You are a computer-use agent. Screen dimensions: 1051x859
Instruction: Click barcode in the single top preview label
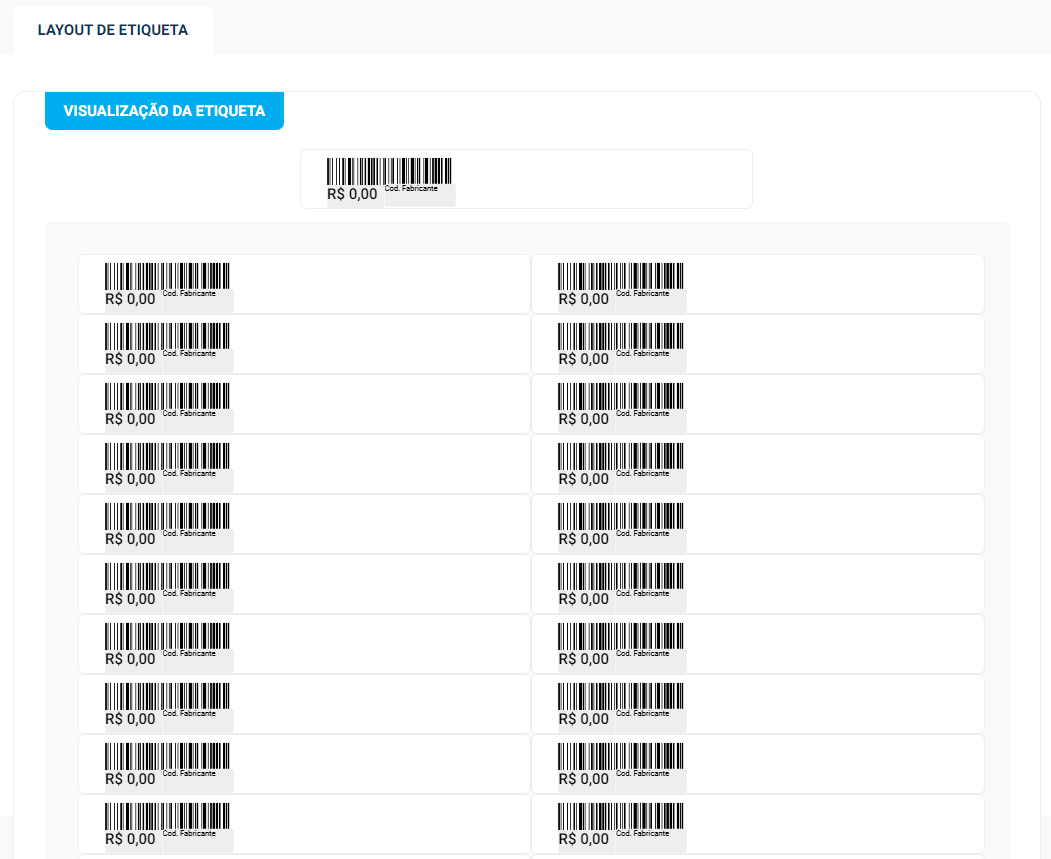click(389, 170)
